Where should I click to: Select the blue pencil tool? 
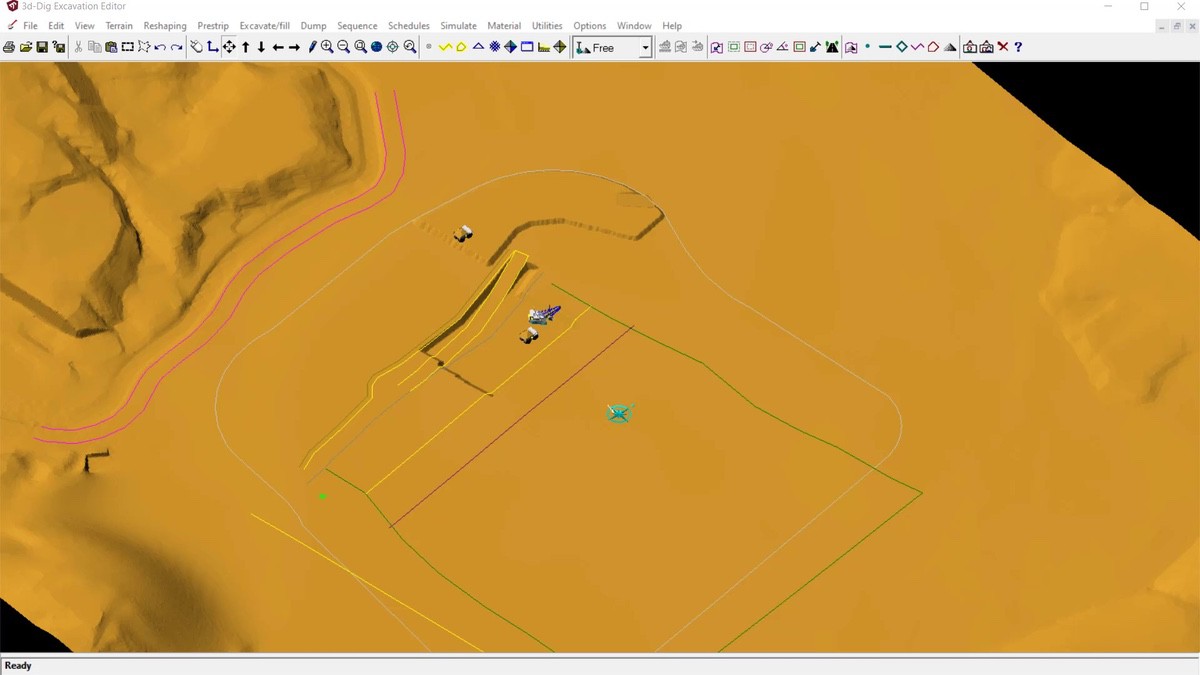point(312,47)
